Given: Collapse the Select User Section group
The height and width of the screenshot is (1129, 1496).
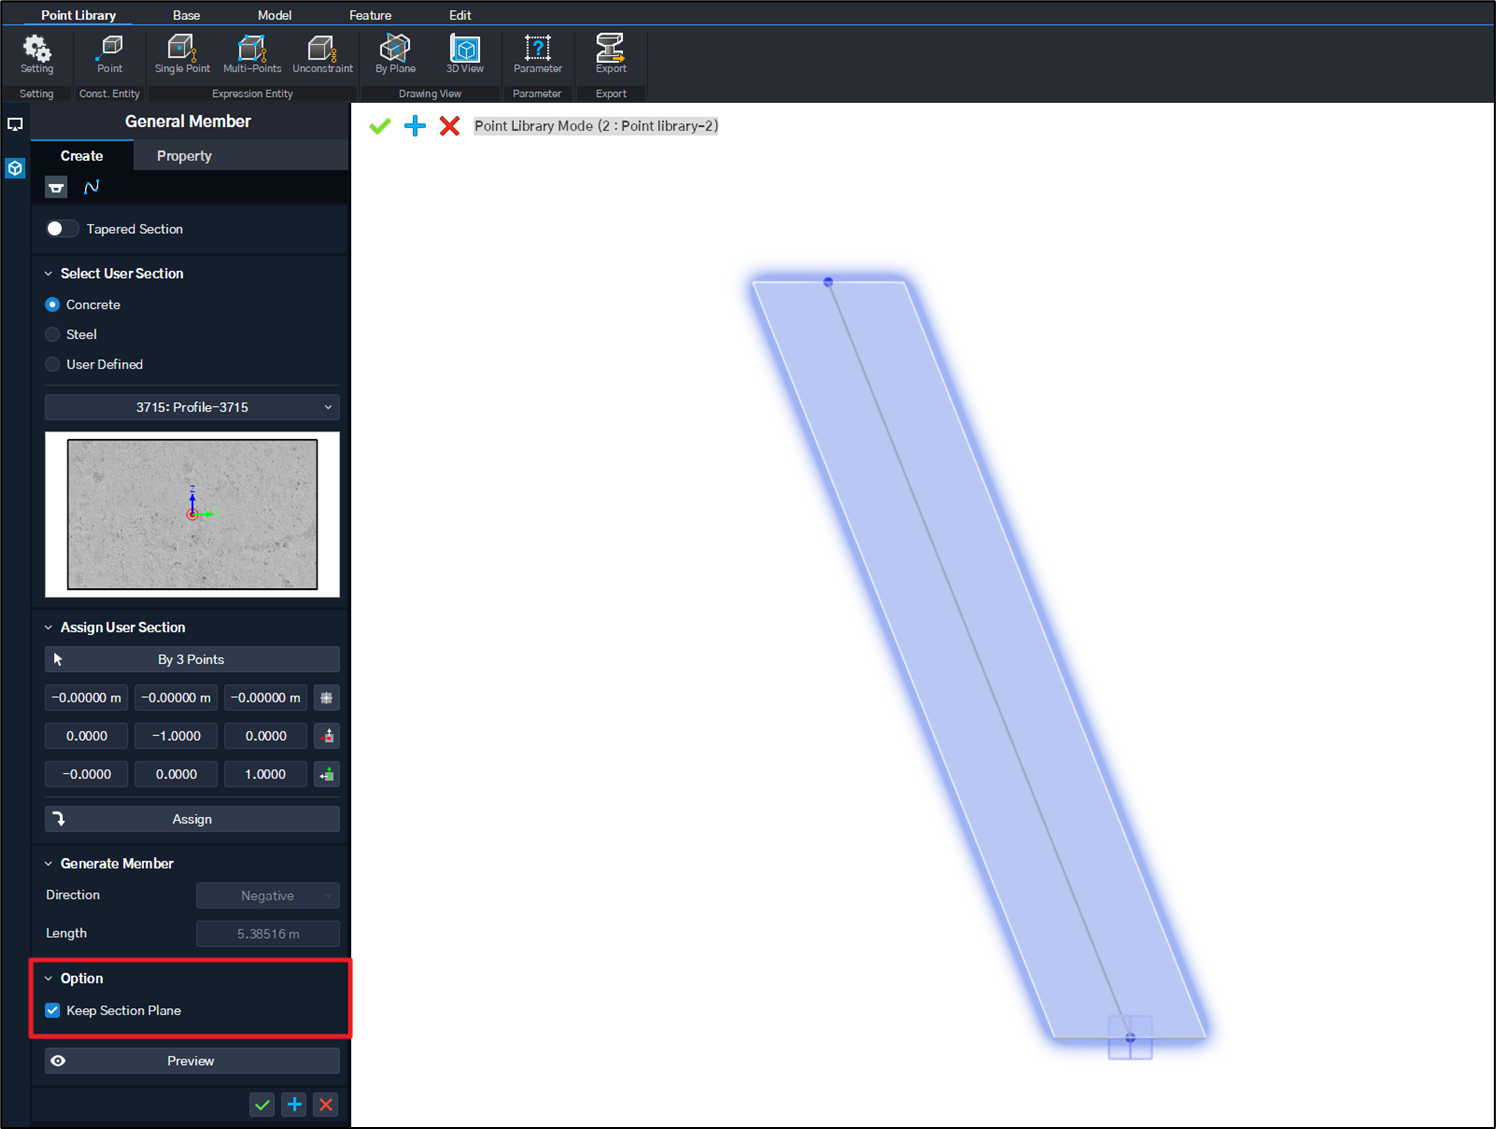Looking at the screenshot, I should click(x=48, y=274).
